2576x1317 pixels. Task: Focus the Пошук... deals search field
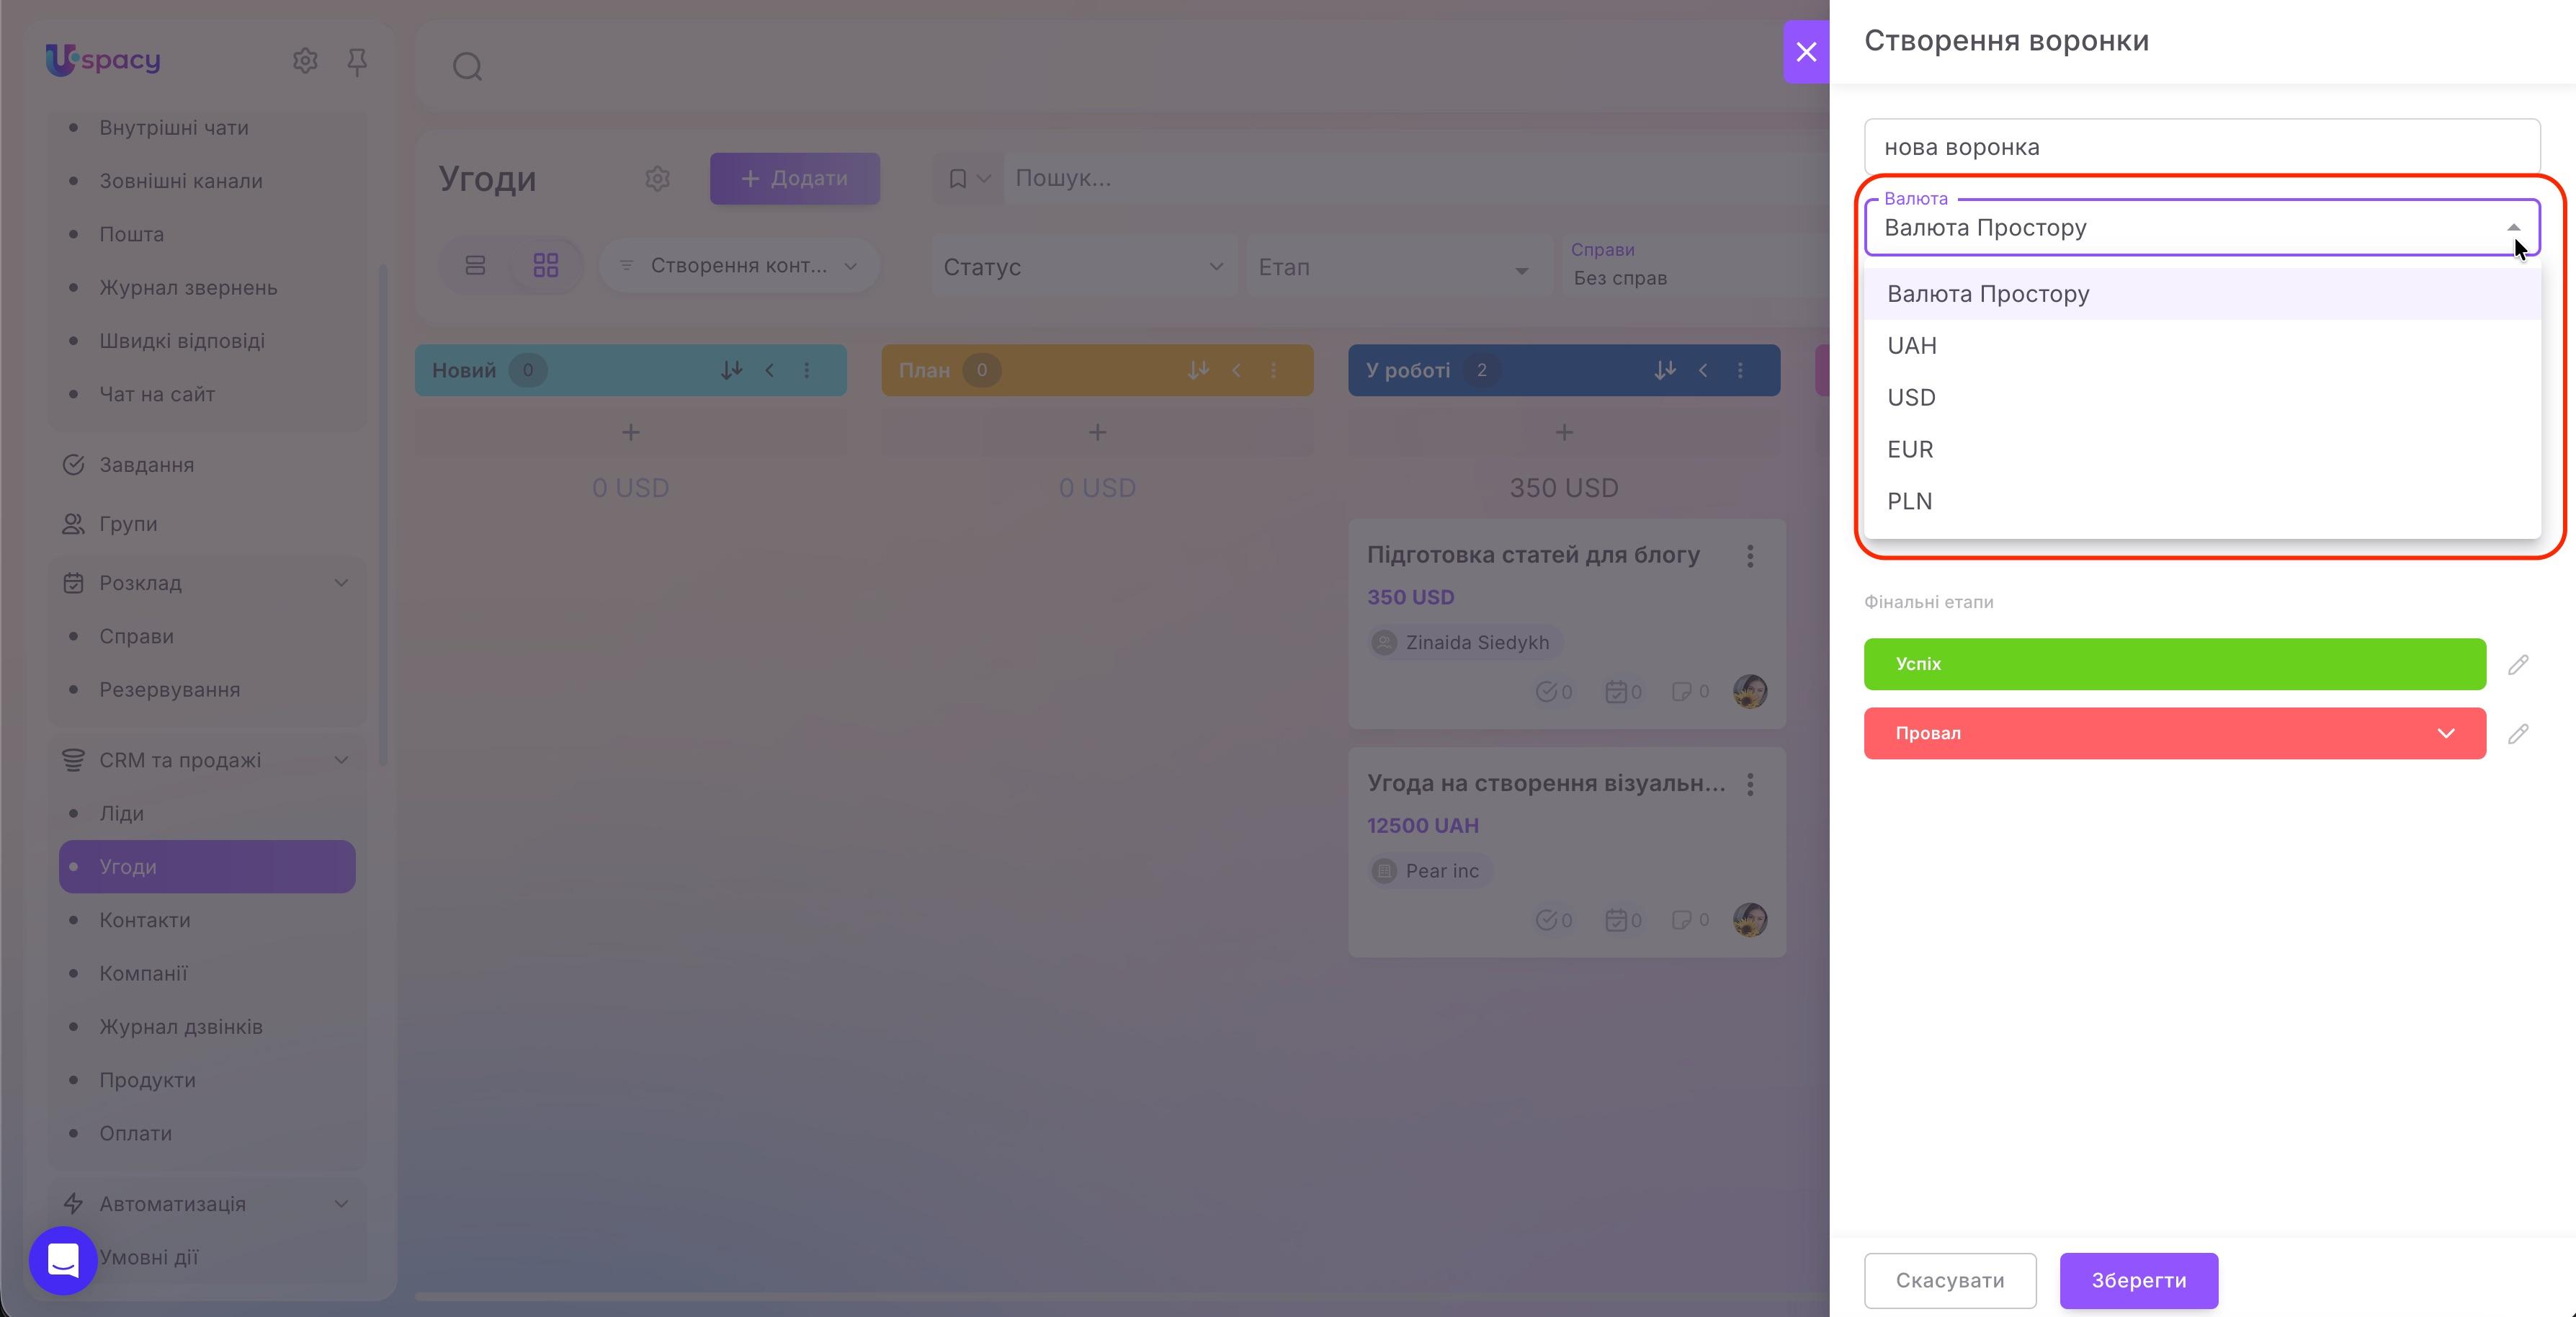click(x=1415, y=178)
